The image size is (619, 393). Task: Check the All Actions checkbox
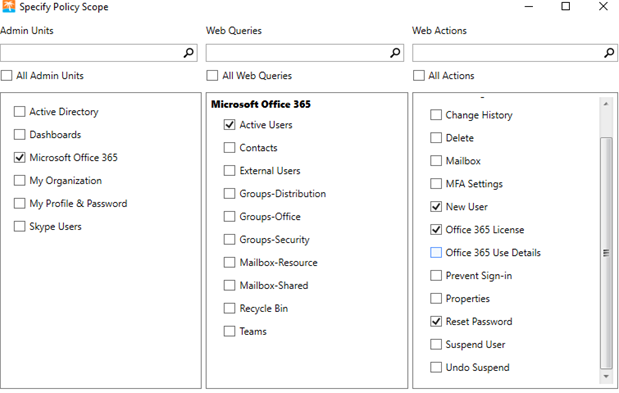click(418, 75)
